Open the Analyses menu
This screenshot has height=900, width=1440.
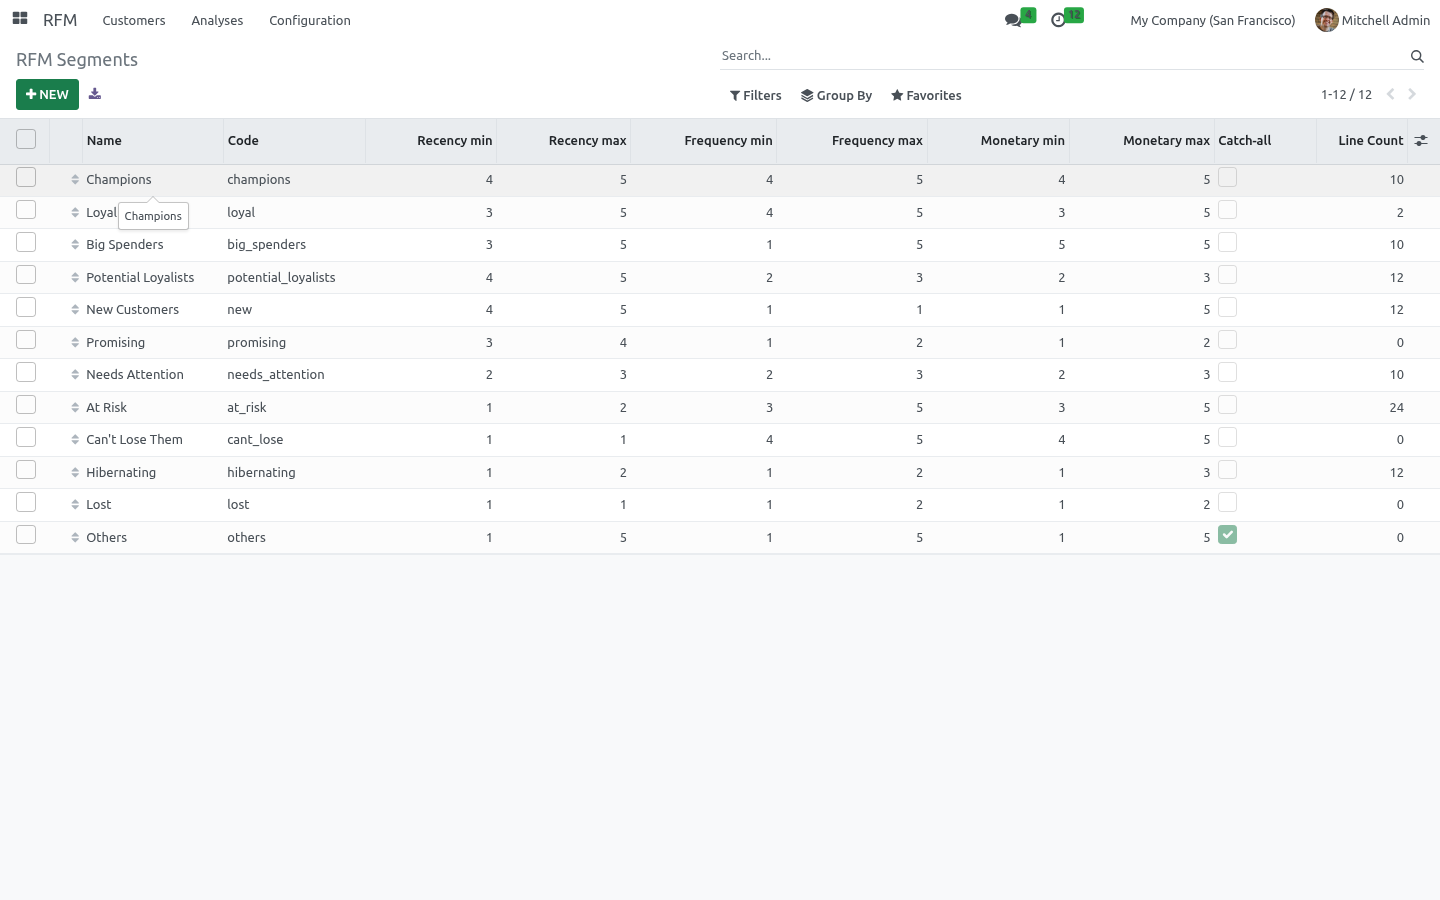pyautogui.click(x=217, y=20)
